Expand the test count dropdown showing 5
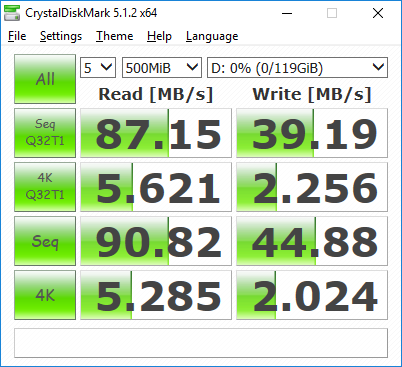Viewport: 402px width, 367px height. (98, 68)
